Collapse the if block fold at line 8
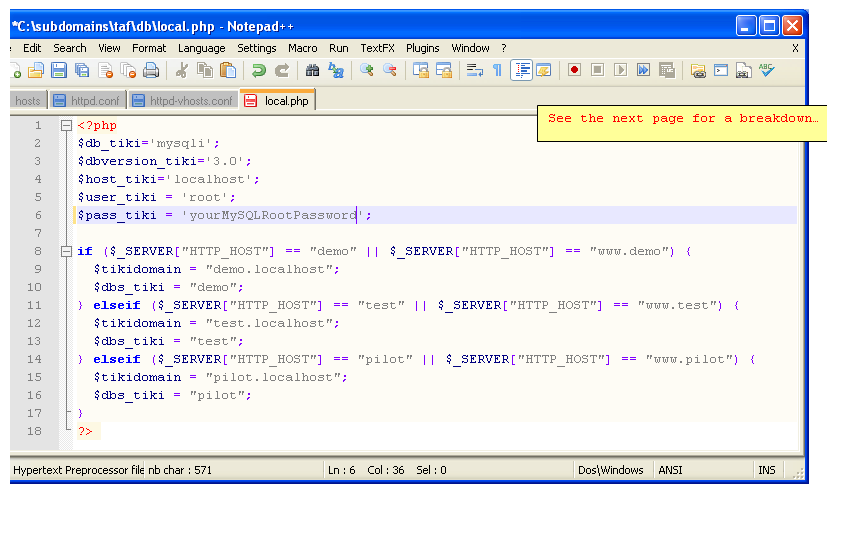The image size is (860, 533). [x=66, y=252]
